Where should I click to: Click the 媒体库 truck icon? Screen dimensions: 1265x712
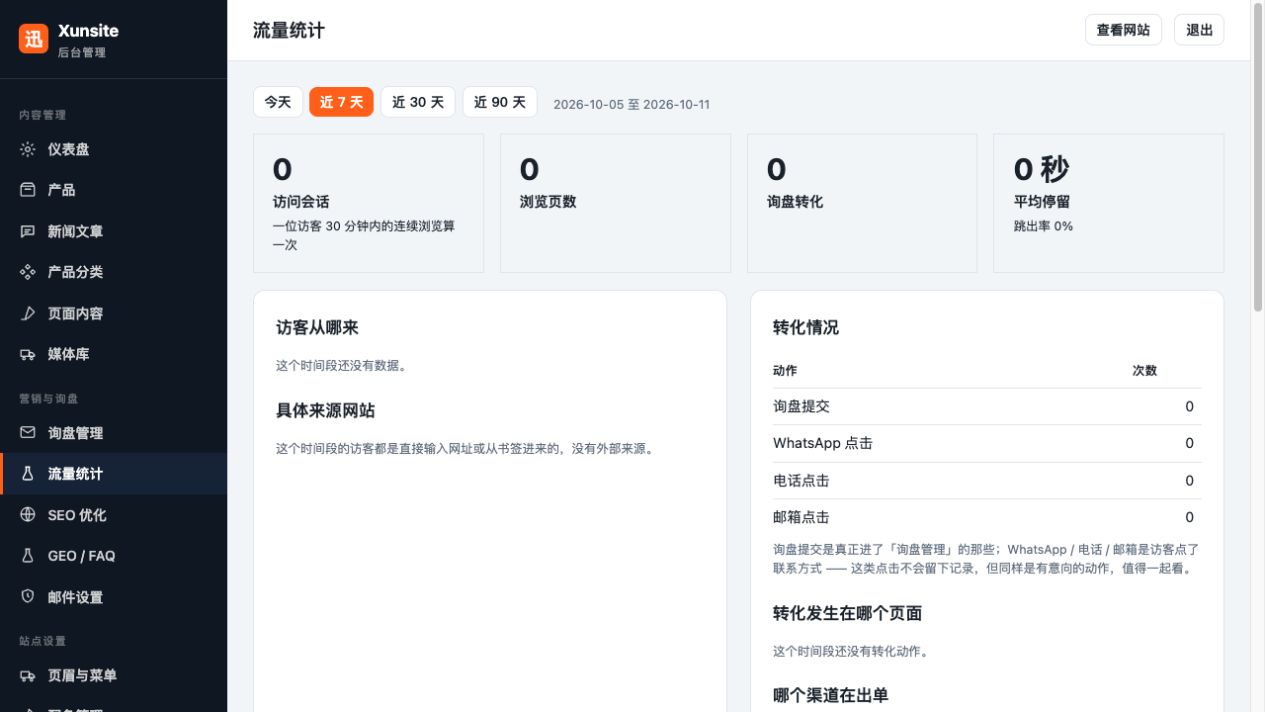pos(28,354)
